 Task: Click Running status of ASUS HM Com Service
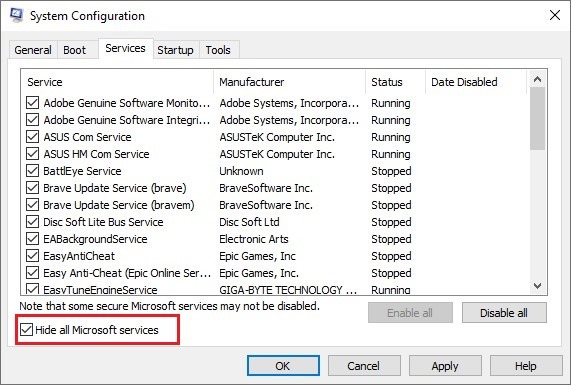(391, 154)
